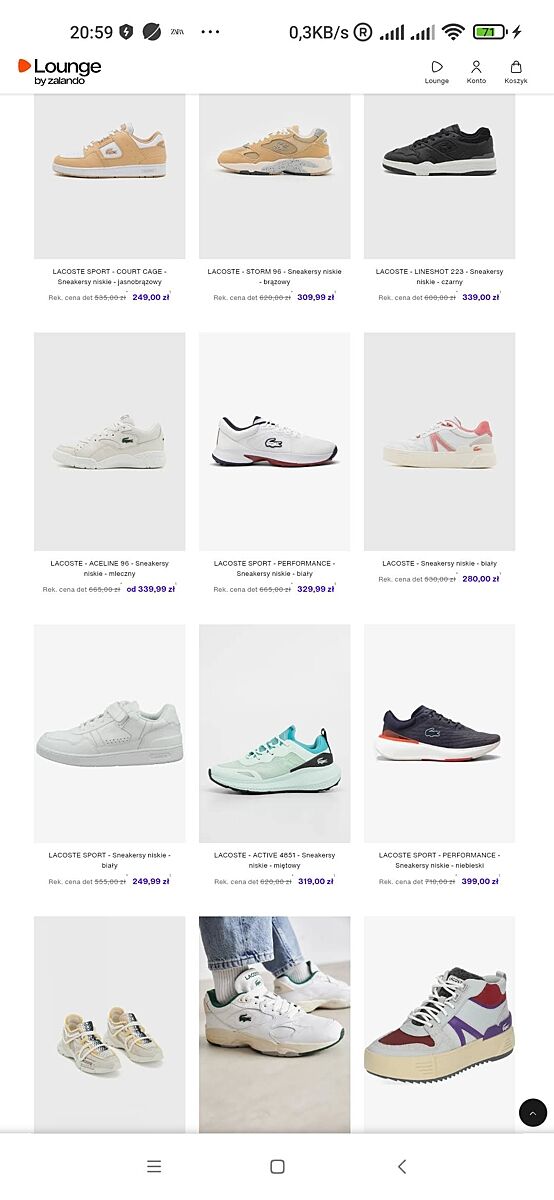
Task: Tap the Android home square icon
Action: pyautogui.click(x=278, y=1166)
